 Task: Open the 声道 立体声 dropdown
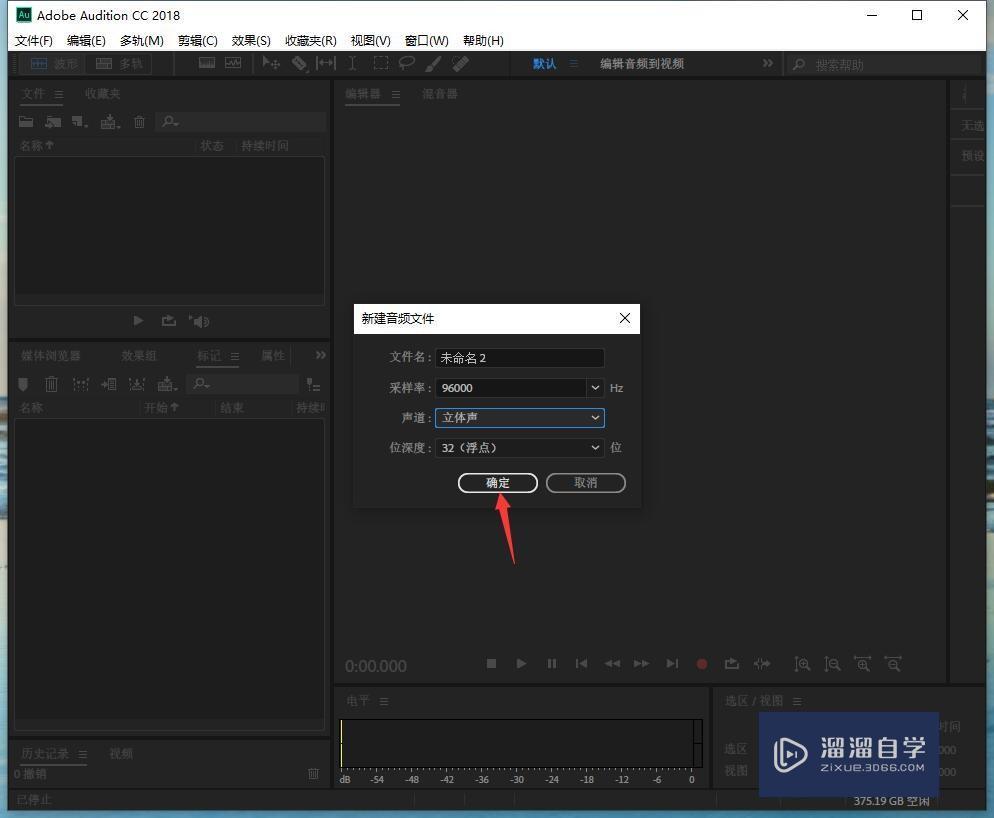[519, 418]
